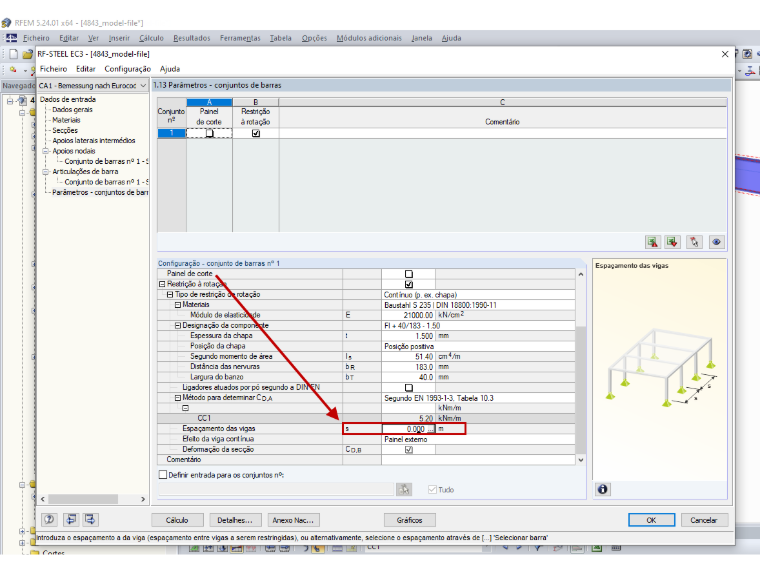Open the Configuração menu
The width and height of the screenshot is (760, 570).
pyautogui.click(x=127, y=69)
